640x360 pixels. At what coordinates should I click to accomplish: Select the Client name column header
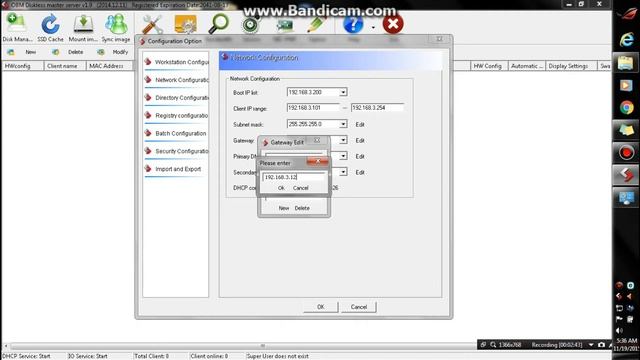pos(65,66)
